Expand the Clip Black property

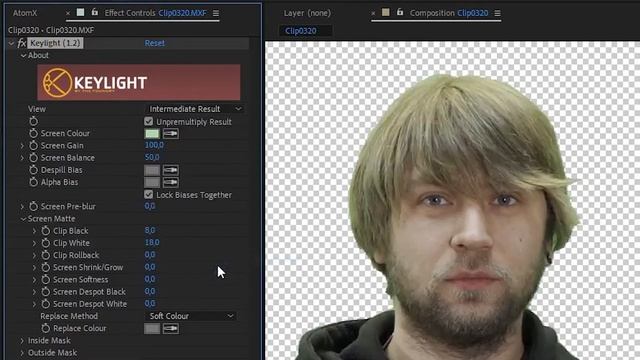[35, 231]
